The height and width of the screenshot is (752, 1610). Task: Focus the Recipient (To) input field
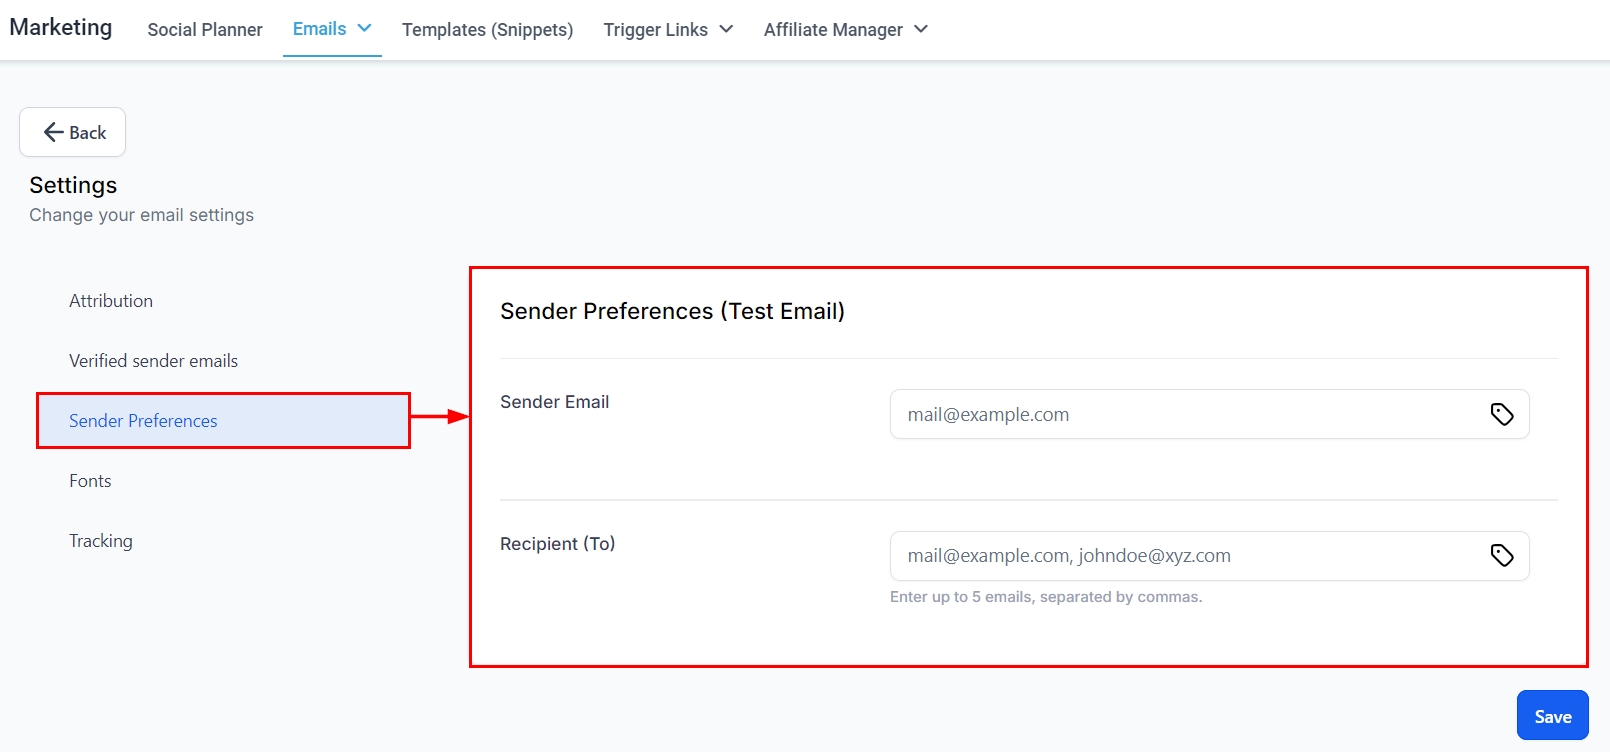click(1180, 556)
